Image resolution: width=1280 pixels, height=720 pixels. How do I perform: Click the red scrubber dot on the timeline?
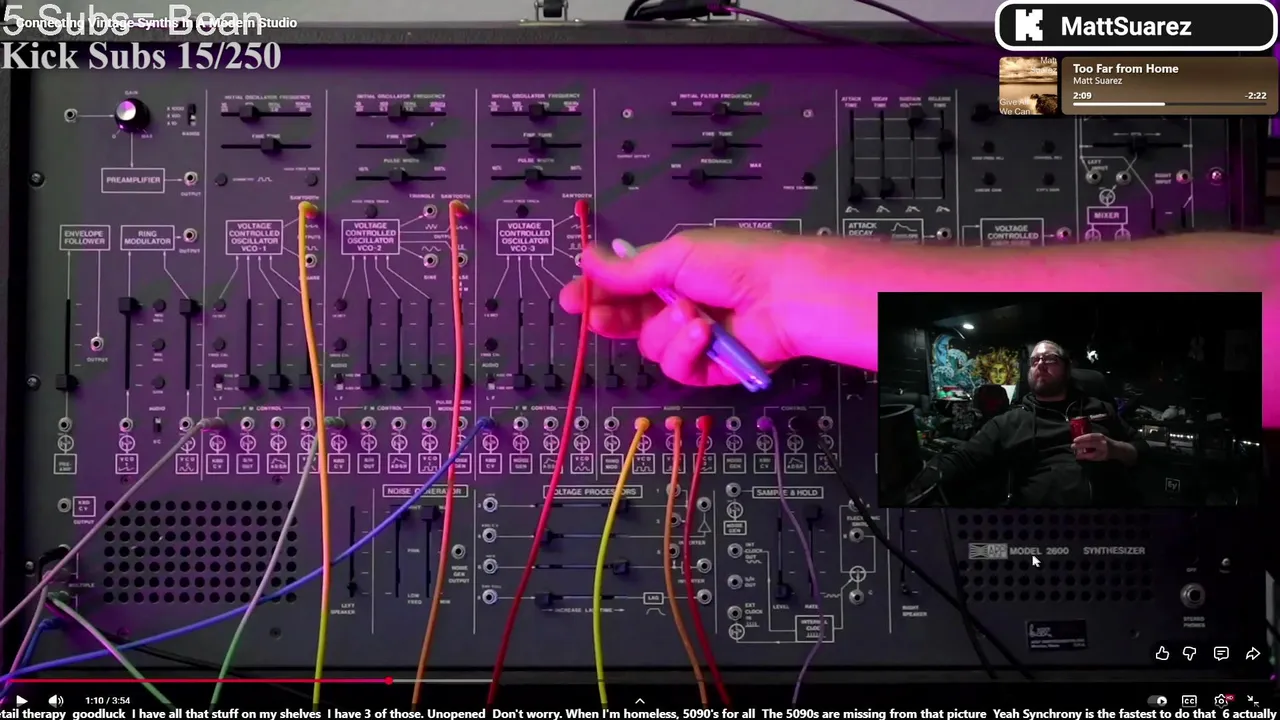click(x=388, y=681)
